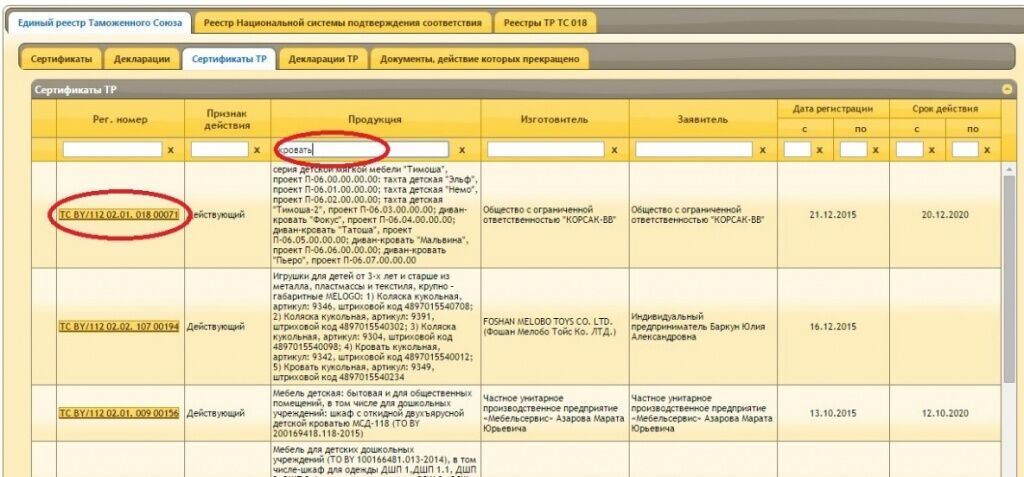1024x477 pixels.
Task: Focus the Признак действия filter field
Action: click(x=219, y=150)
